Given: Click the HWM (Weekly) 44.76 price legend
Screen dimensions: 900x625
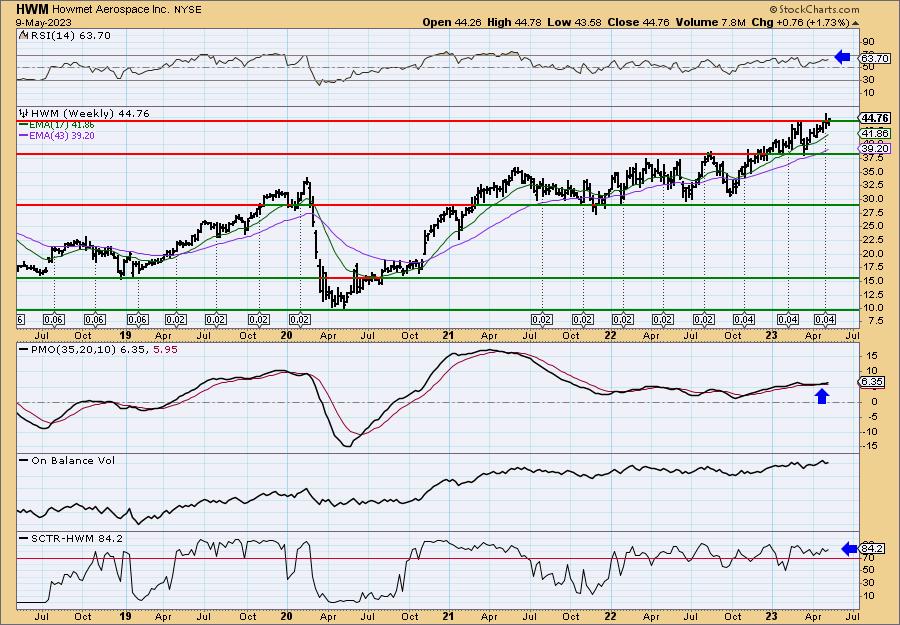Looking at the screenshot, I should [84, 114].
